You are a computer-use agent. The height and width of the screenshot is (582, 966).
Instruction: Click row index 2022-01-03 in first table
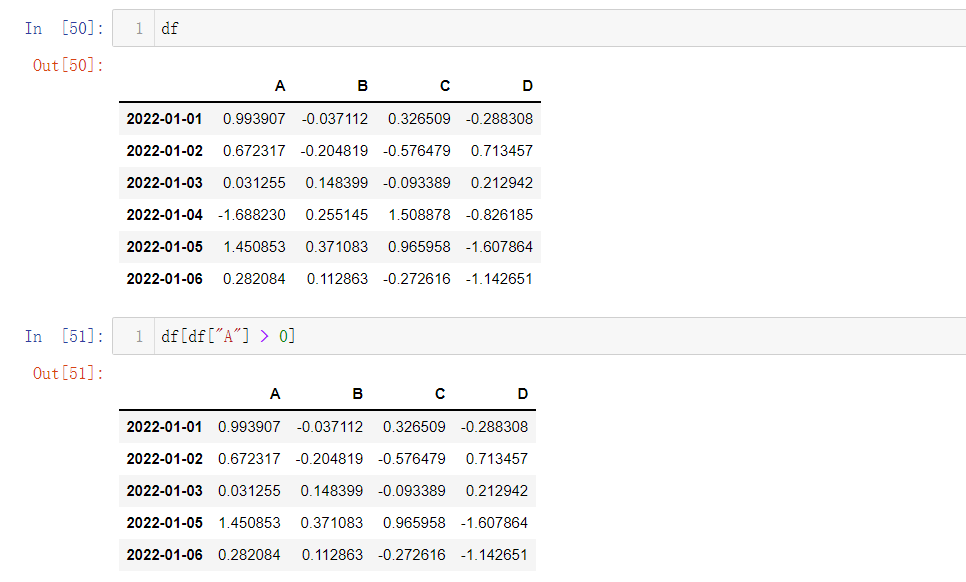pyautogui.click(x=164, y=183)
